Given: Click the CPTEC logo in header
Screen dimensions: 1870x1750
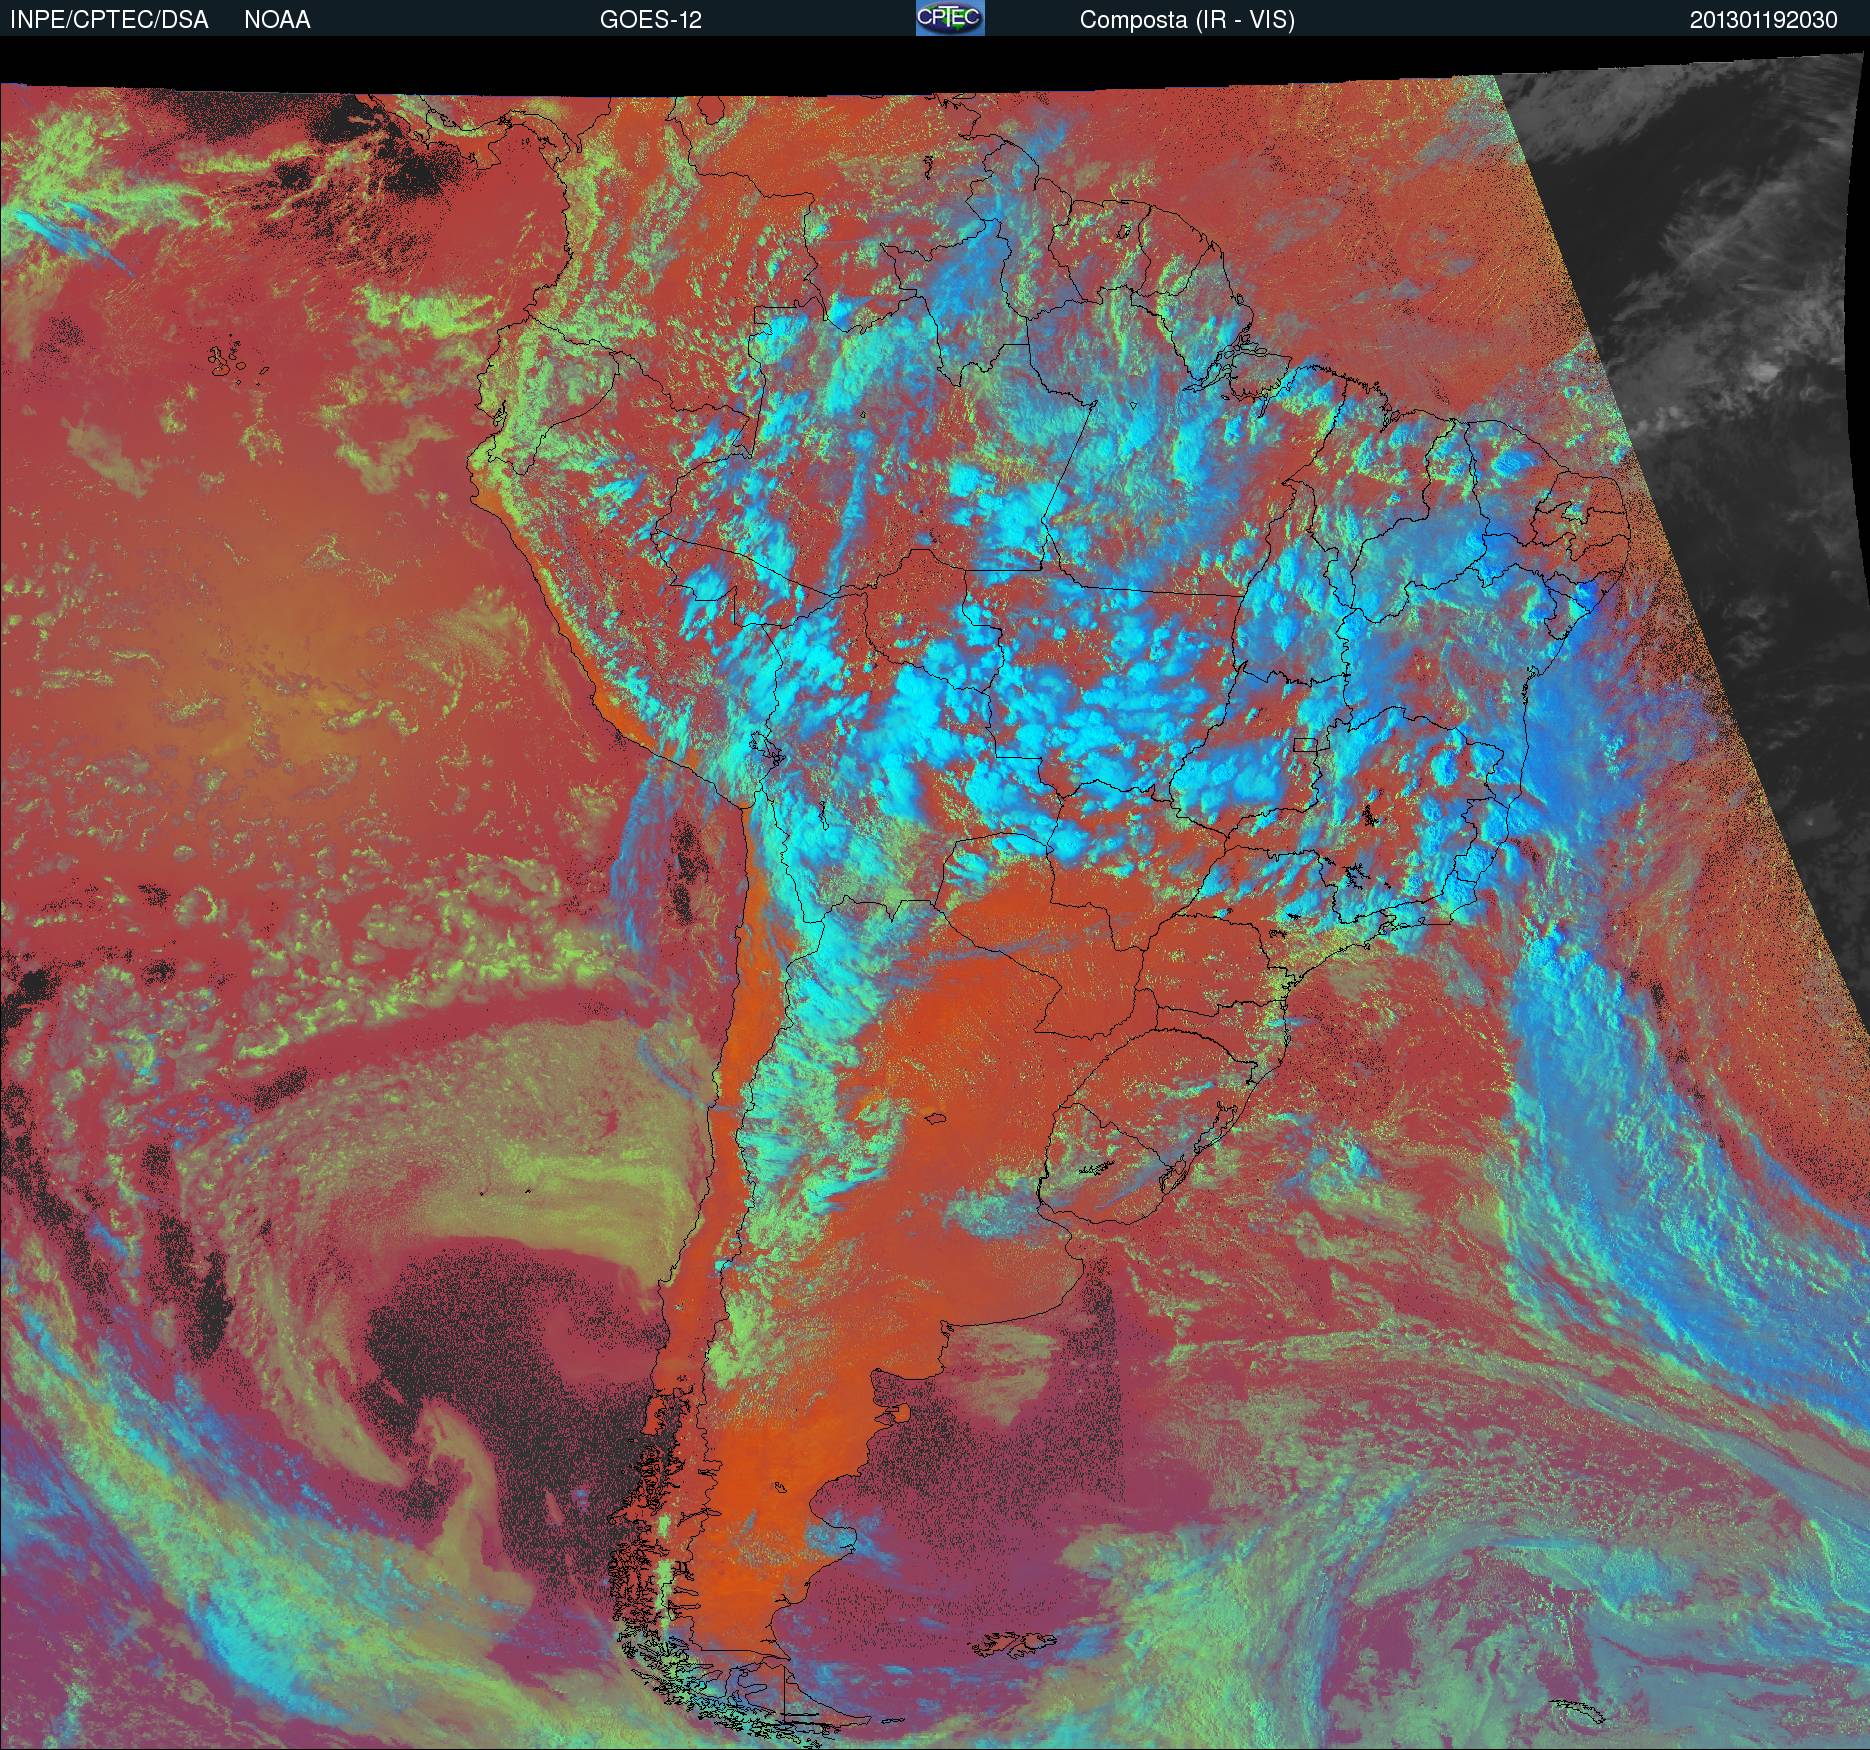Looking at the screenshot, I should point(949,18).
